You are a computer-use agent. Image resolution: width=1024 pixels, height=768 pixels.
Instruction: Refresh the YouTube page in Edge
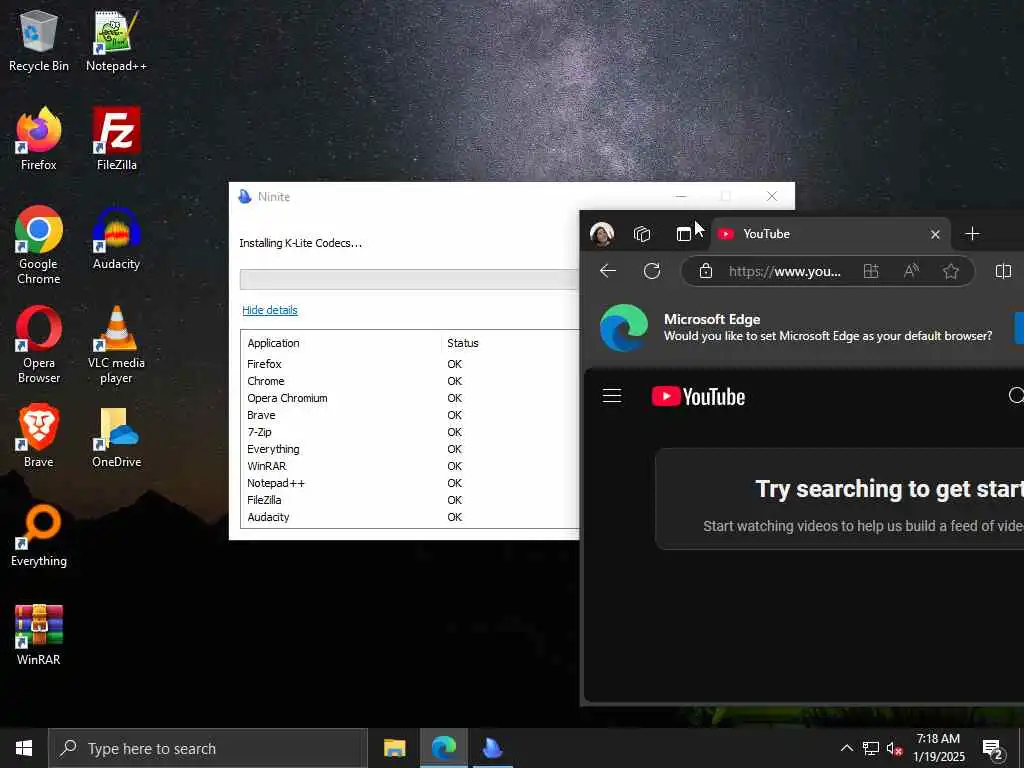point(652,271)
